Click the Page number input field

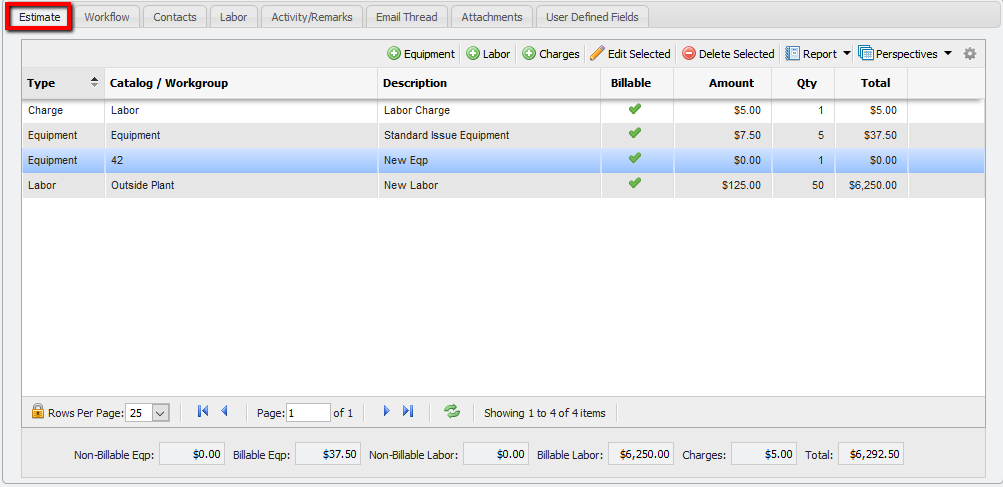coord(308,412)
